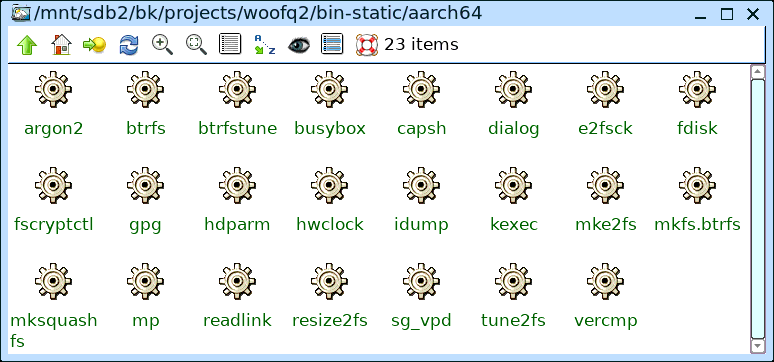Select the mp gear icon
The width and height of the screenshot is (774, 362).
(145, 282)
